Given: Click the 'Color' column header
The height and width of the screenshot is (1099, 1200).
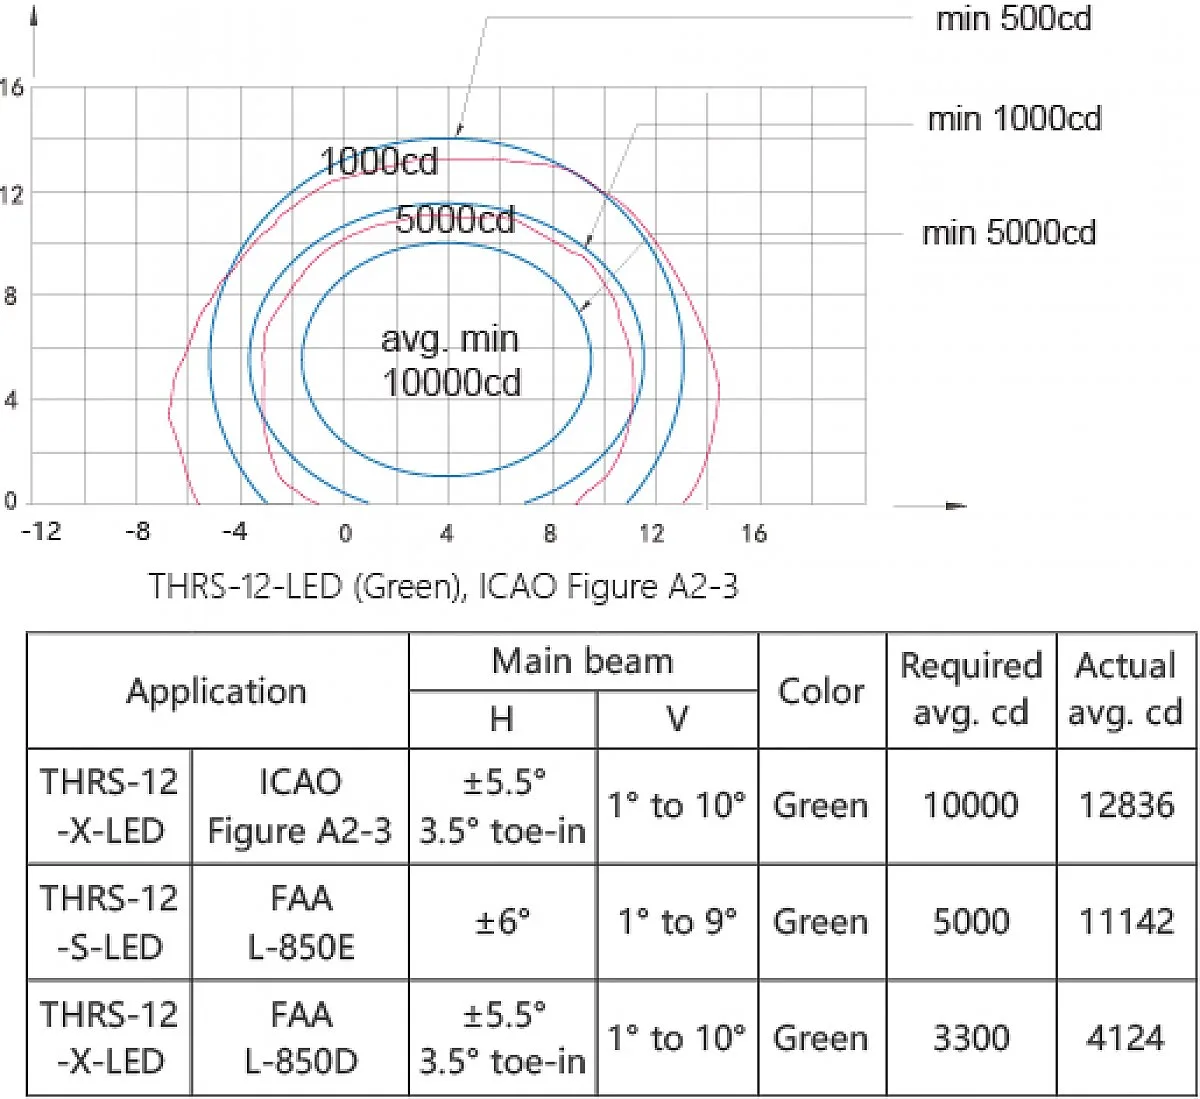Looking at the screenshot, I should point(821,690).
